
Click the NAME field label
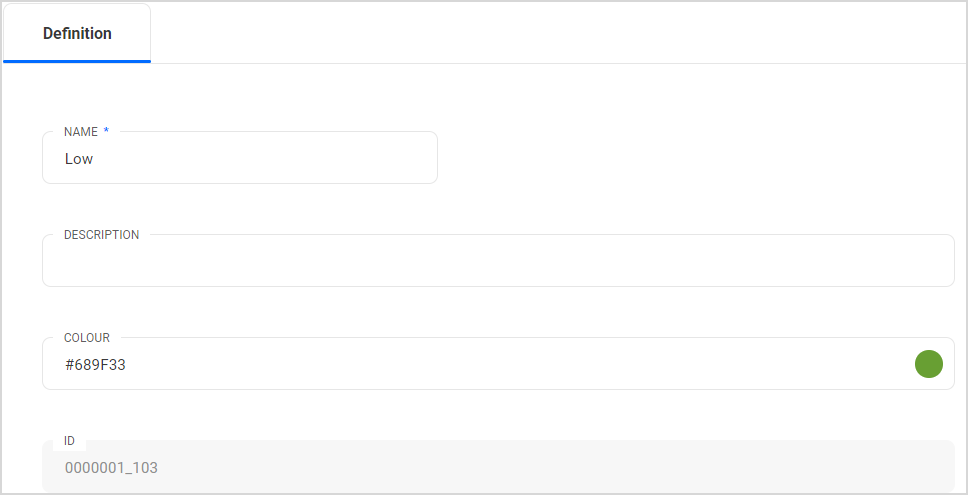point(81,132)
